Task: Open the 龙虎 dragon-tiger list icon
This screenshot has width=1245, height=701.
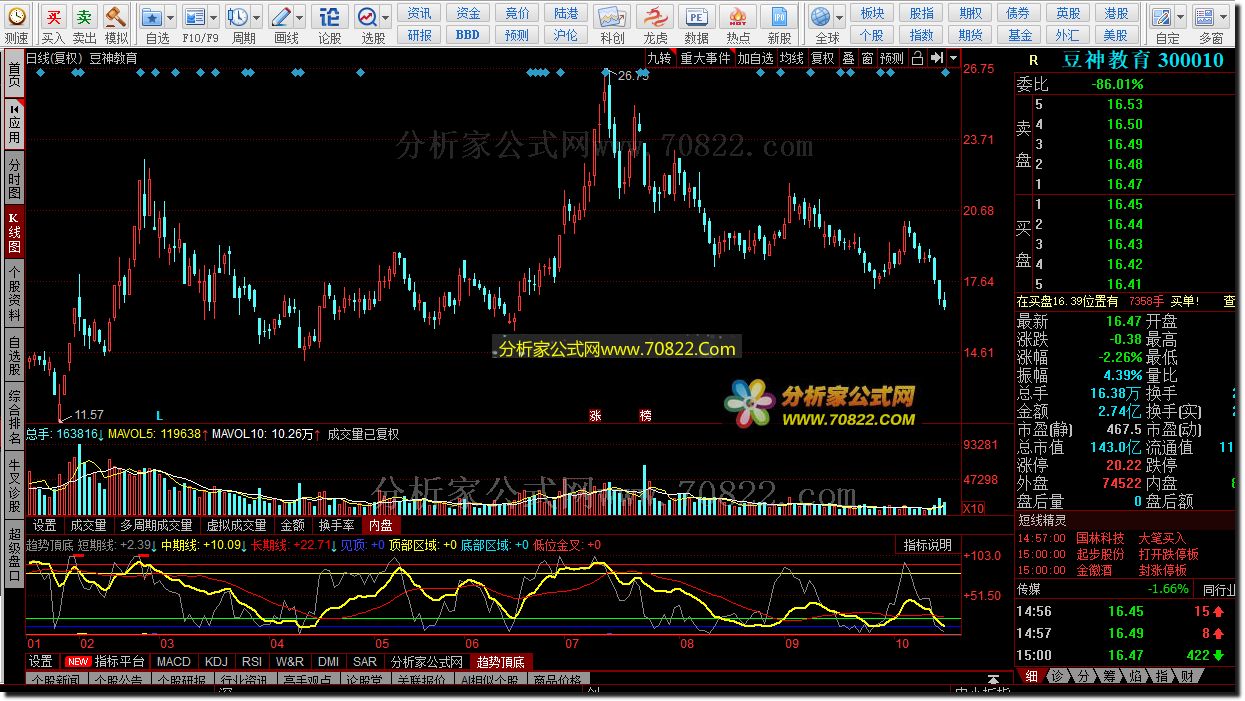Action: point(655,17)
